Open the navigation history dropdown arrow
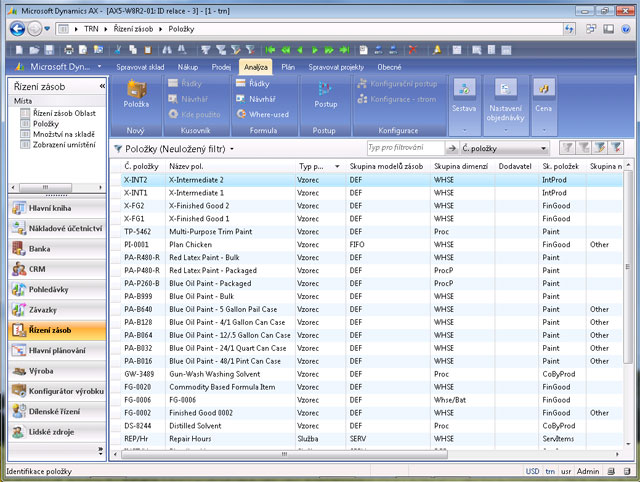Viewport: 640px width, 482px height. (47, 29)
